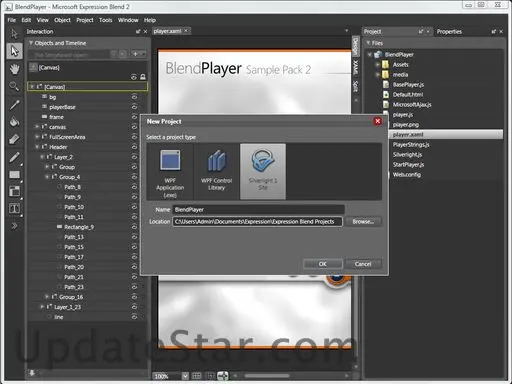Select the Pen tool
The image size is (512, 384).
pos(14,157)
